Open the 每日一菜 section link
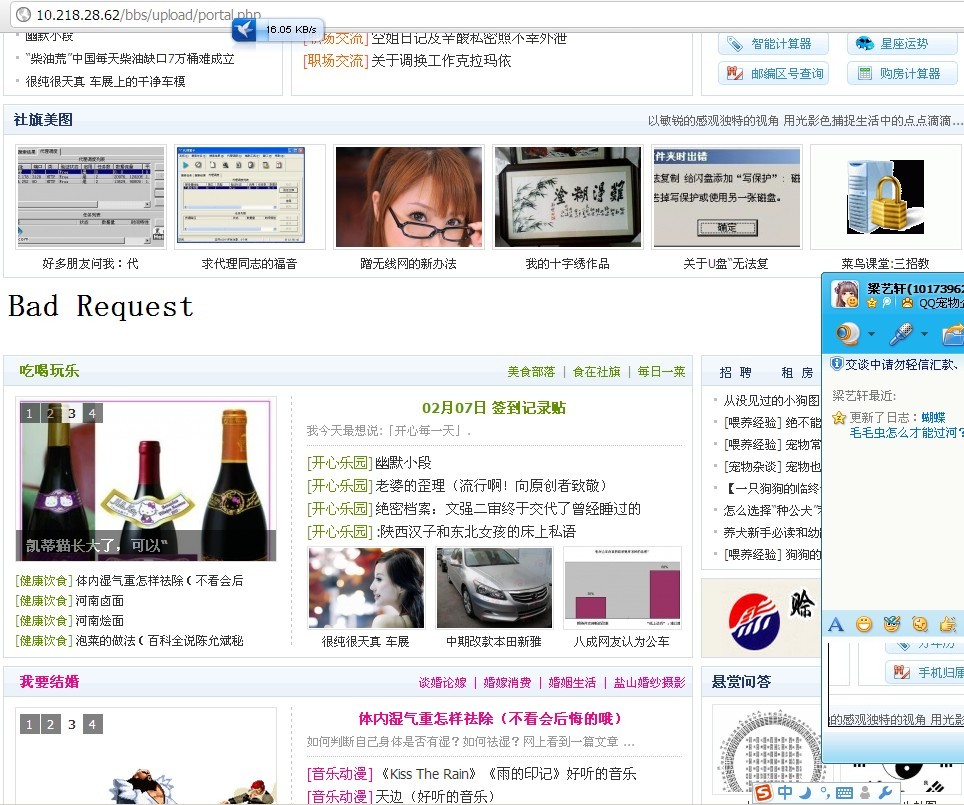 [662, 371]
